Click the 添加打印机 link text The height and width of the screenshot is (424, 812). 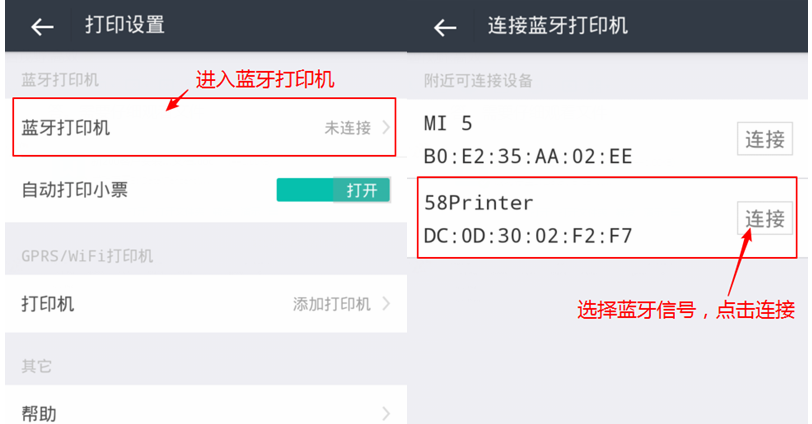point(332,304)
